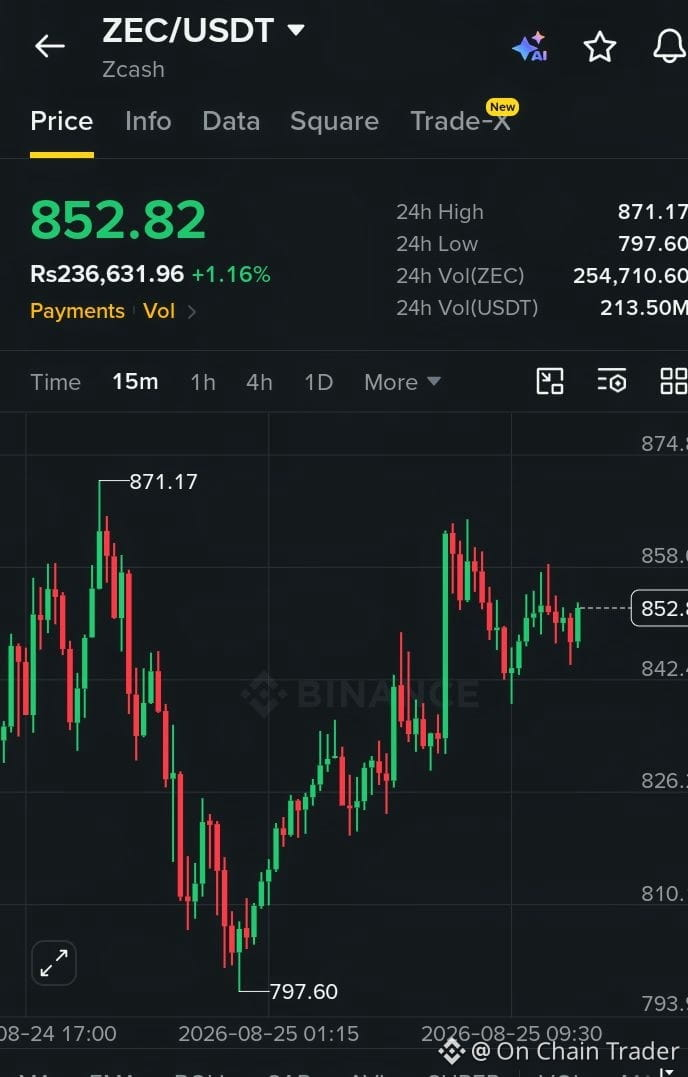Go back using the left arrow
This screenshot has width=688, height=1077.
click(x=49, y=47)
